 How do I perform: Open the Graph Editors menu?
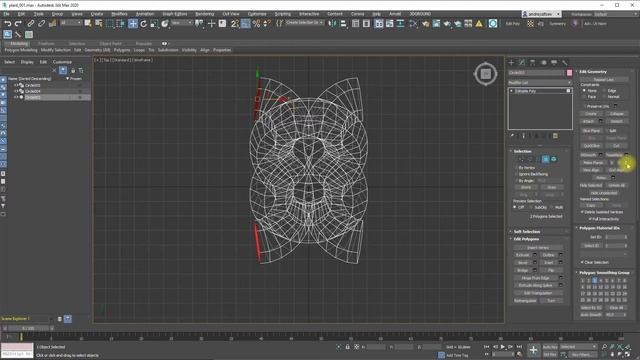click(175, 14)
